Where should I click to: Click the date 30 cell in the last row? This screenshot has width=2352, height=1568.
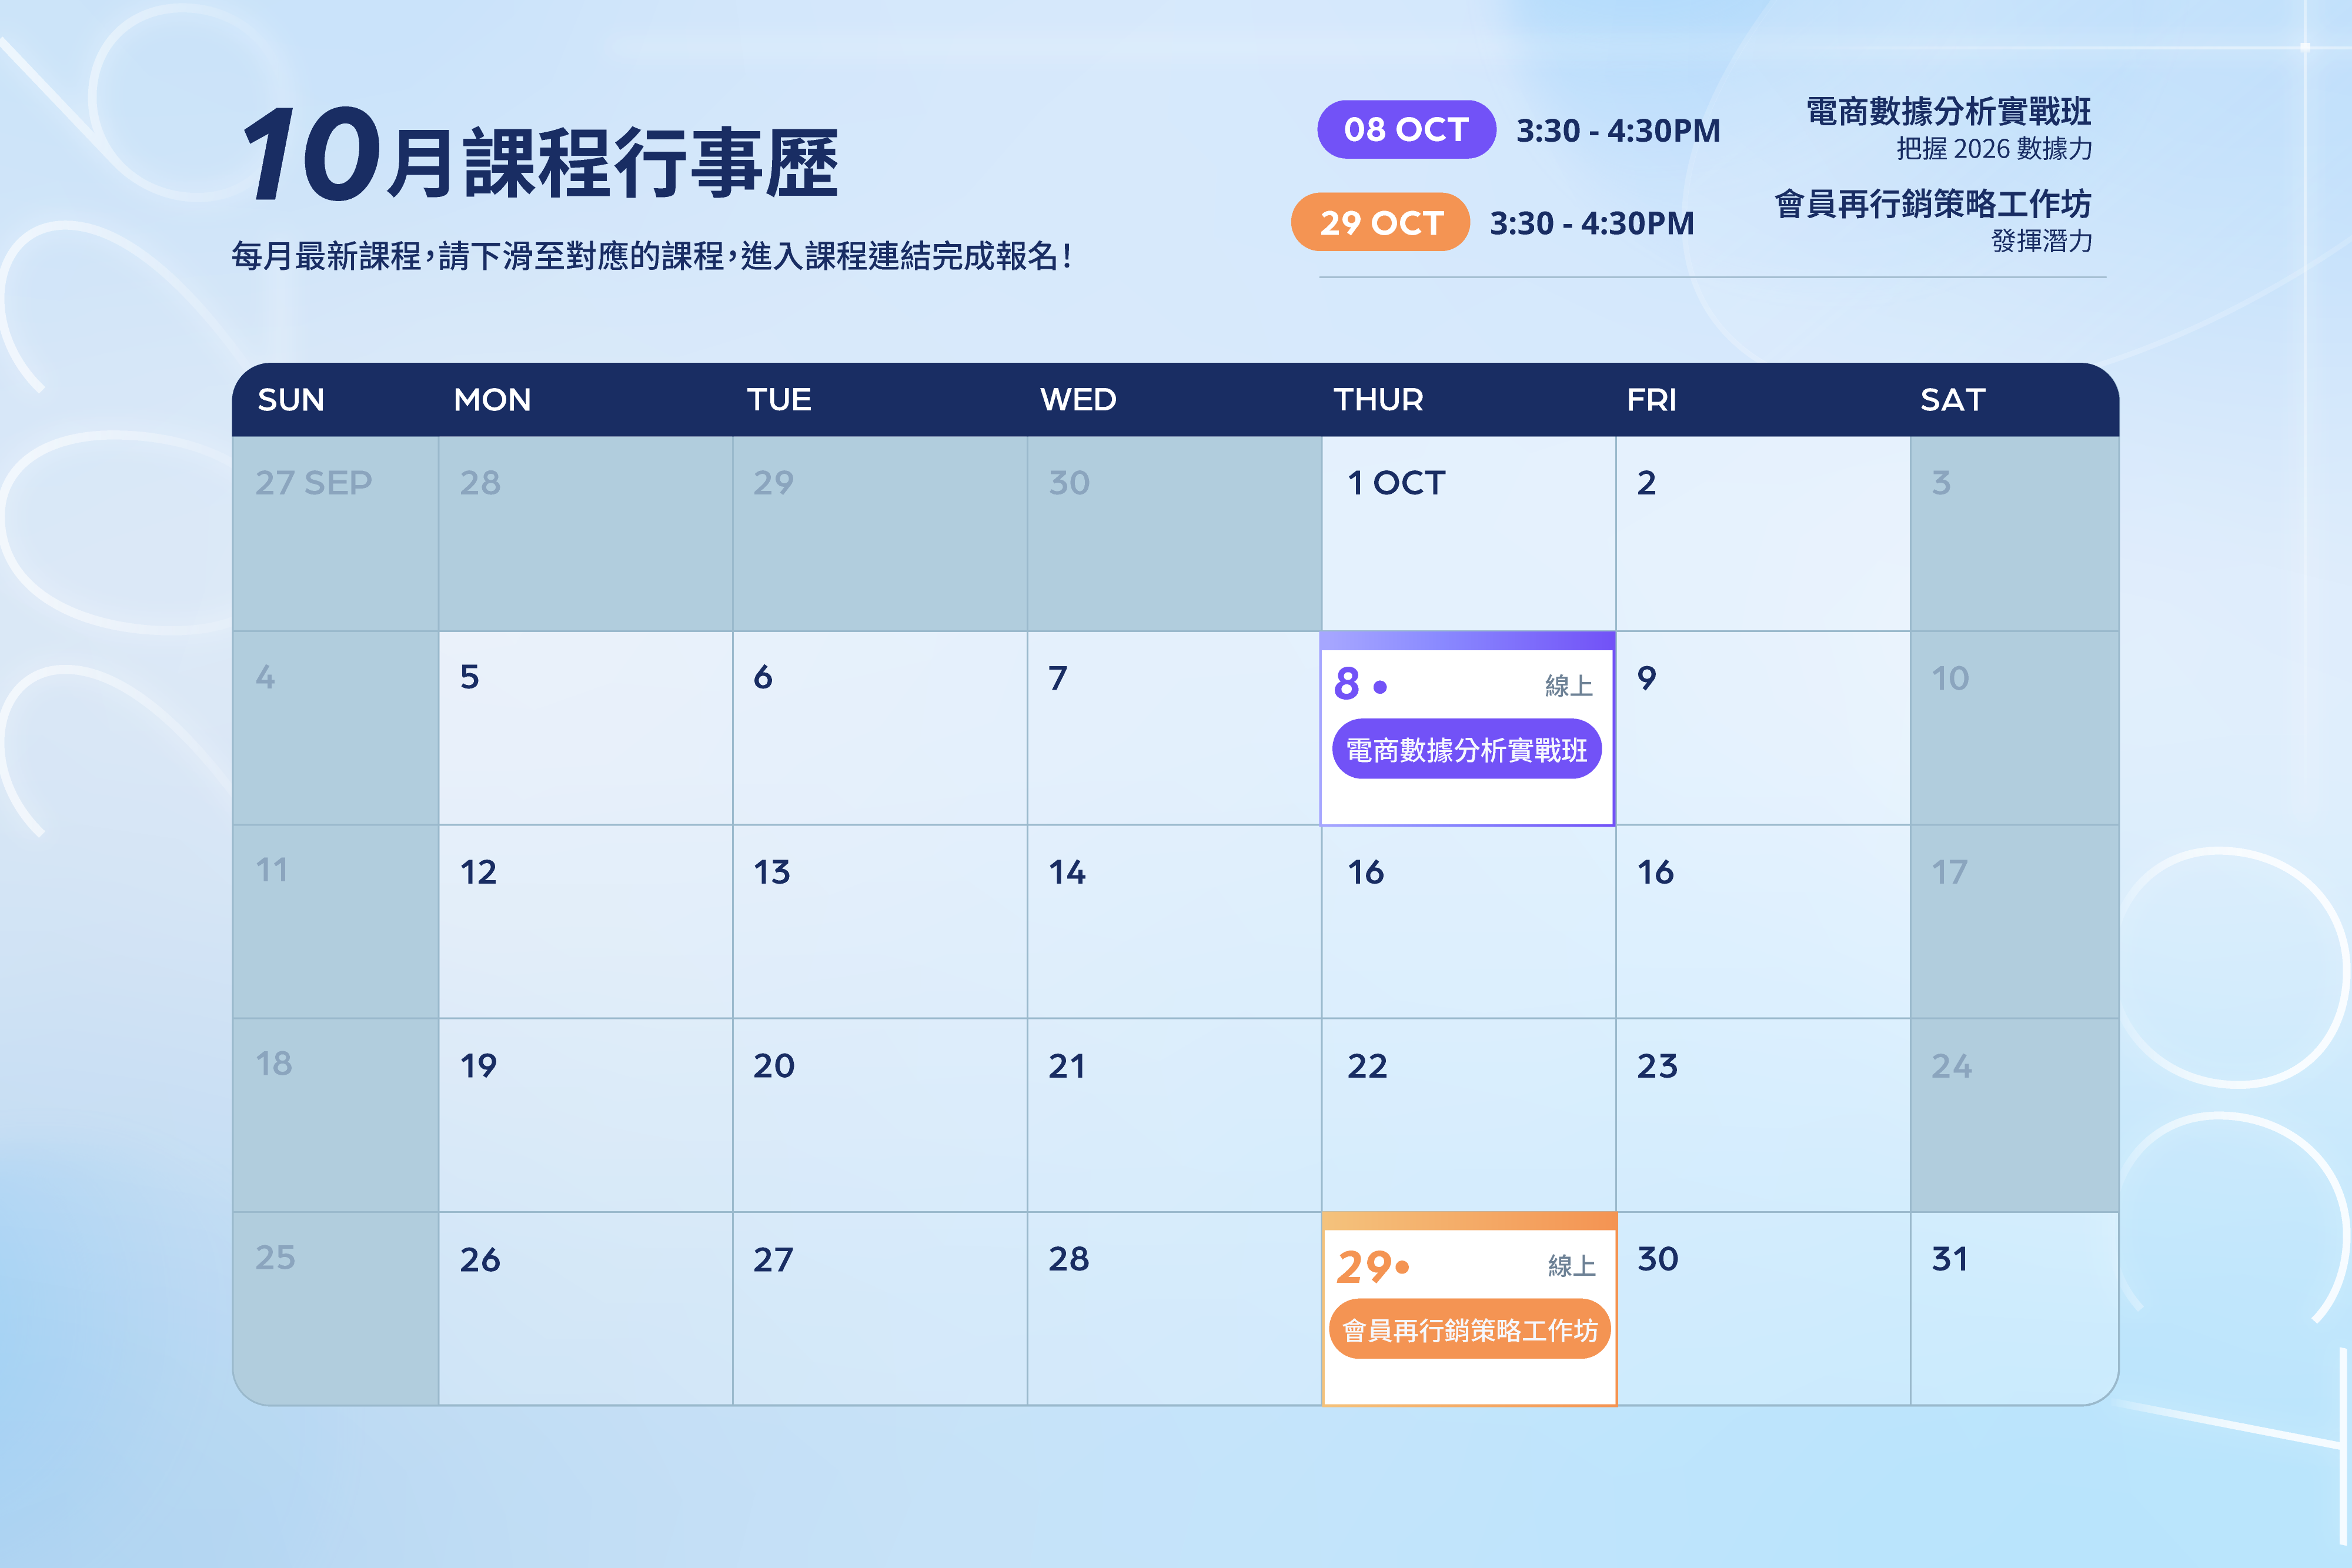pos(1763,1309)
